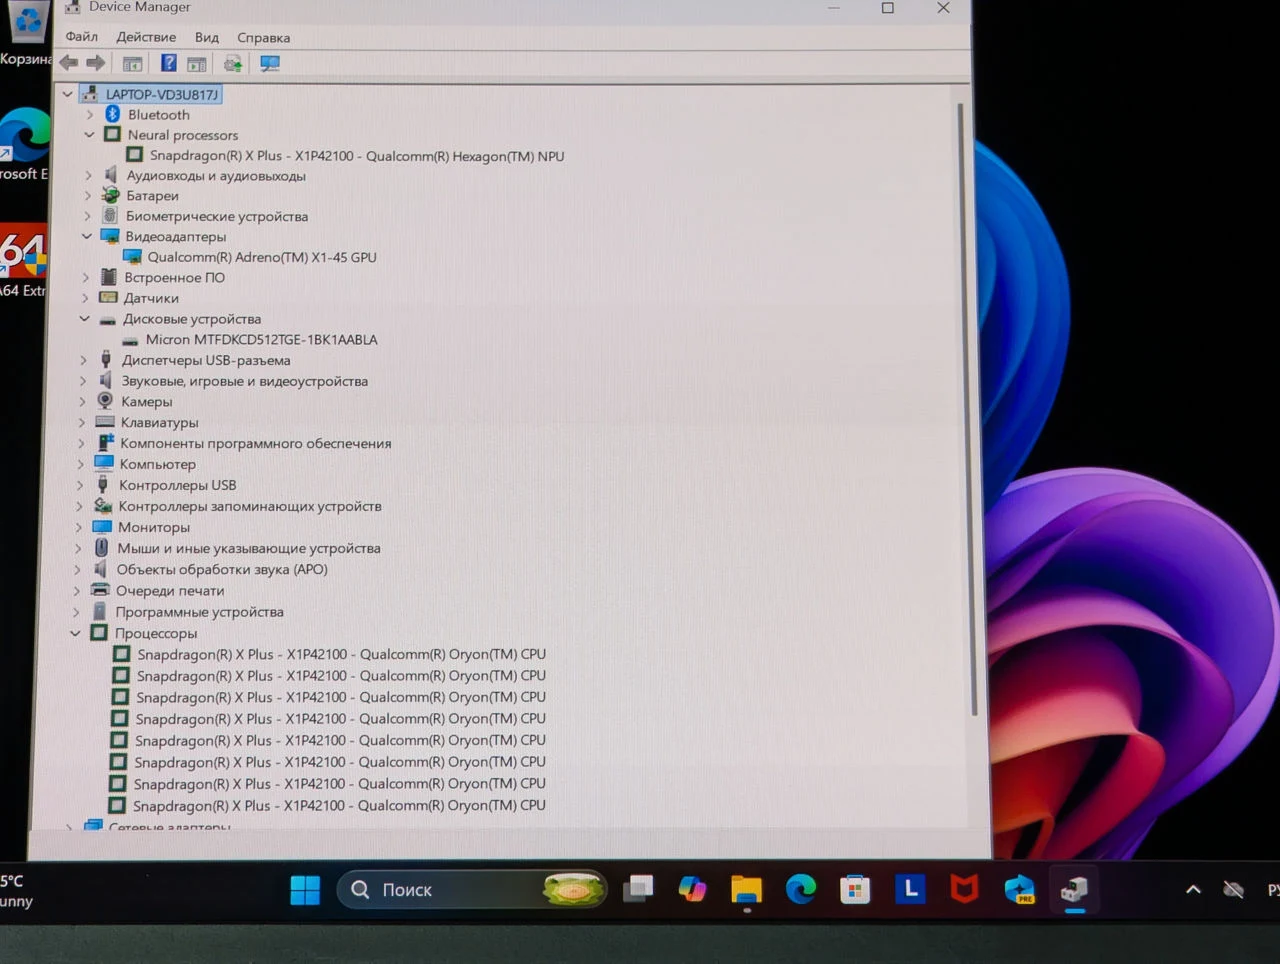Select Биометрические устройства category
The width and height of the screenshot is (1280, 964).
click(217, 216)
